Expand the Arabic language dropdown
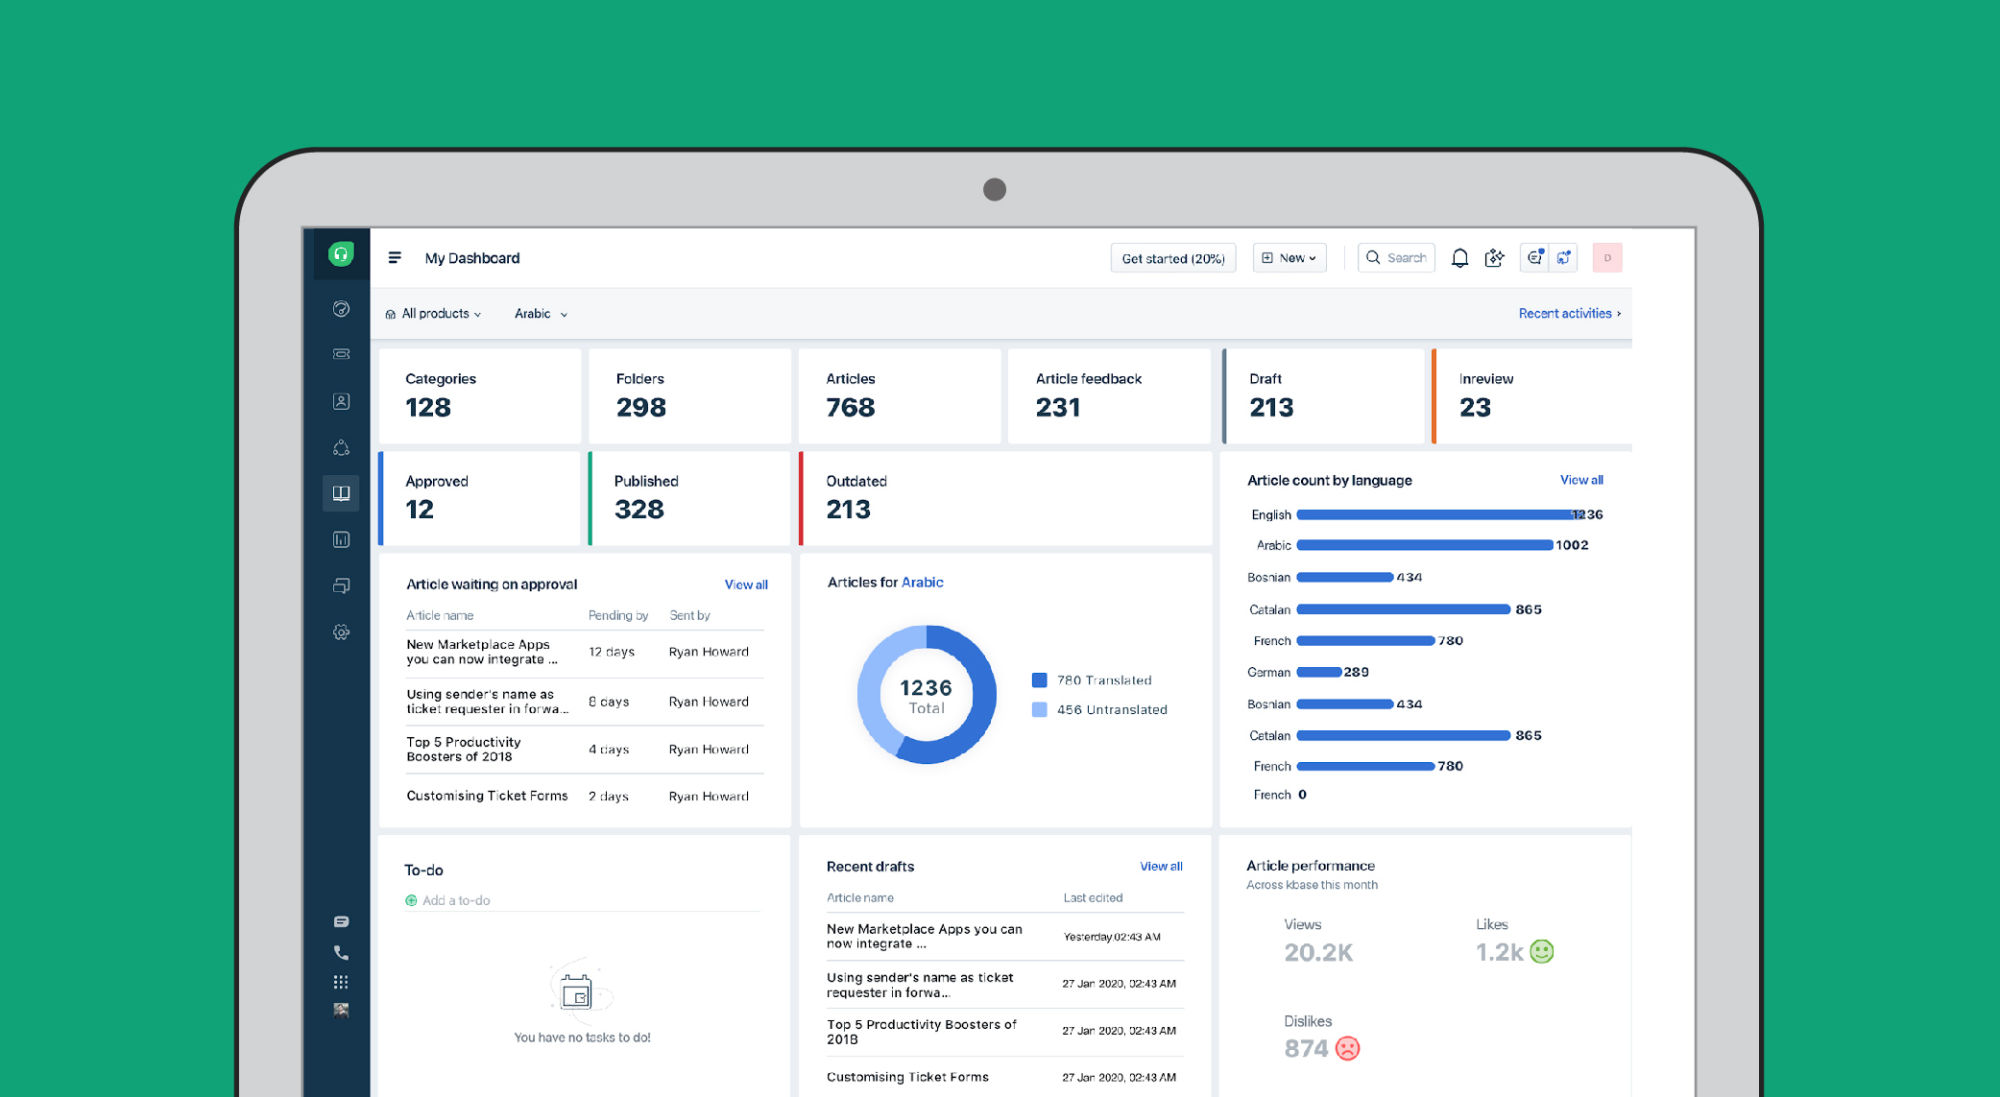Screen dimensions: 2000x1097 point(541,314)
